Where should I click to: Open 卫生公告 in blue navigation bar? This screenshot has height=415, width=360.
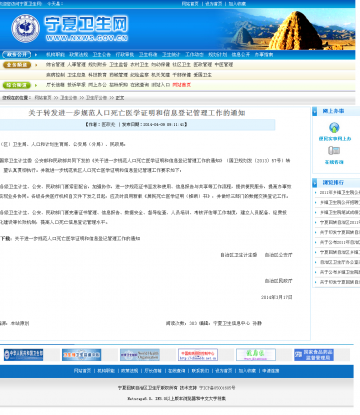point(102,55)
